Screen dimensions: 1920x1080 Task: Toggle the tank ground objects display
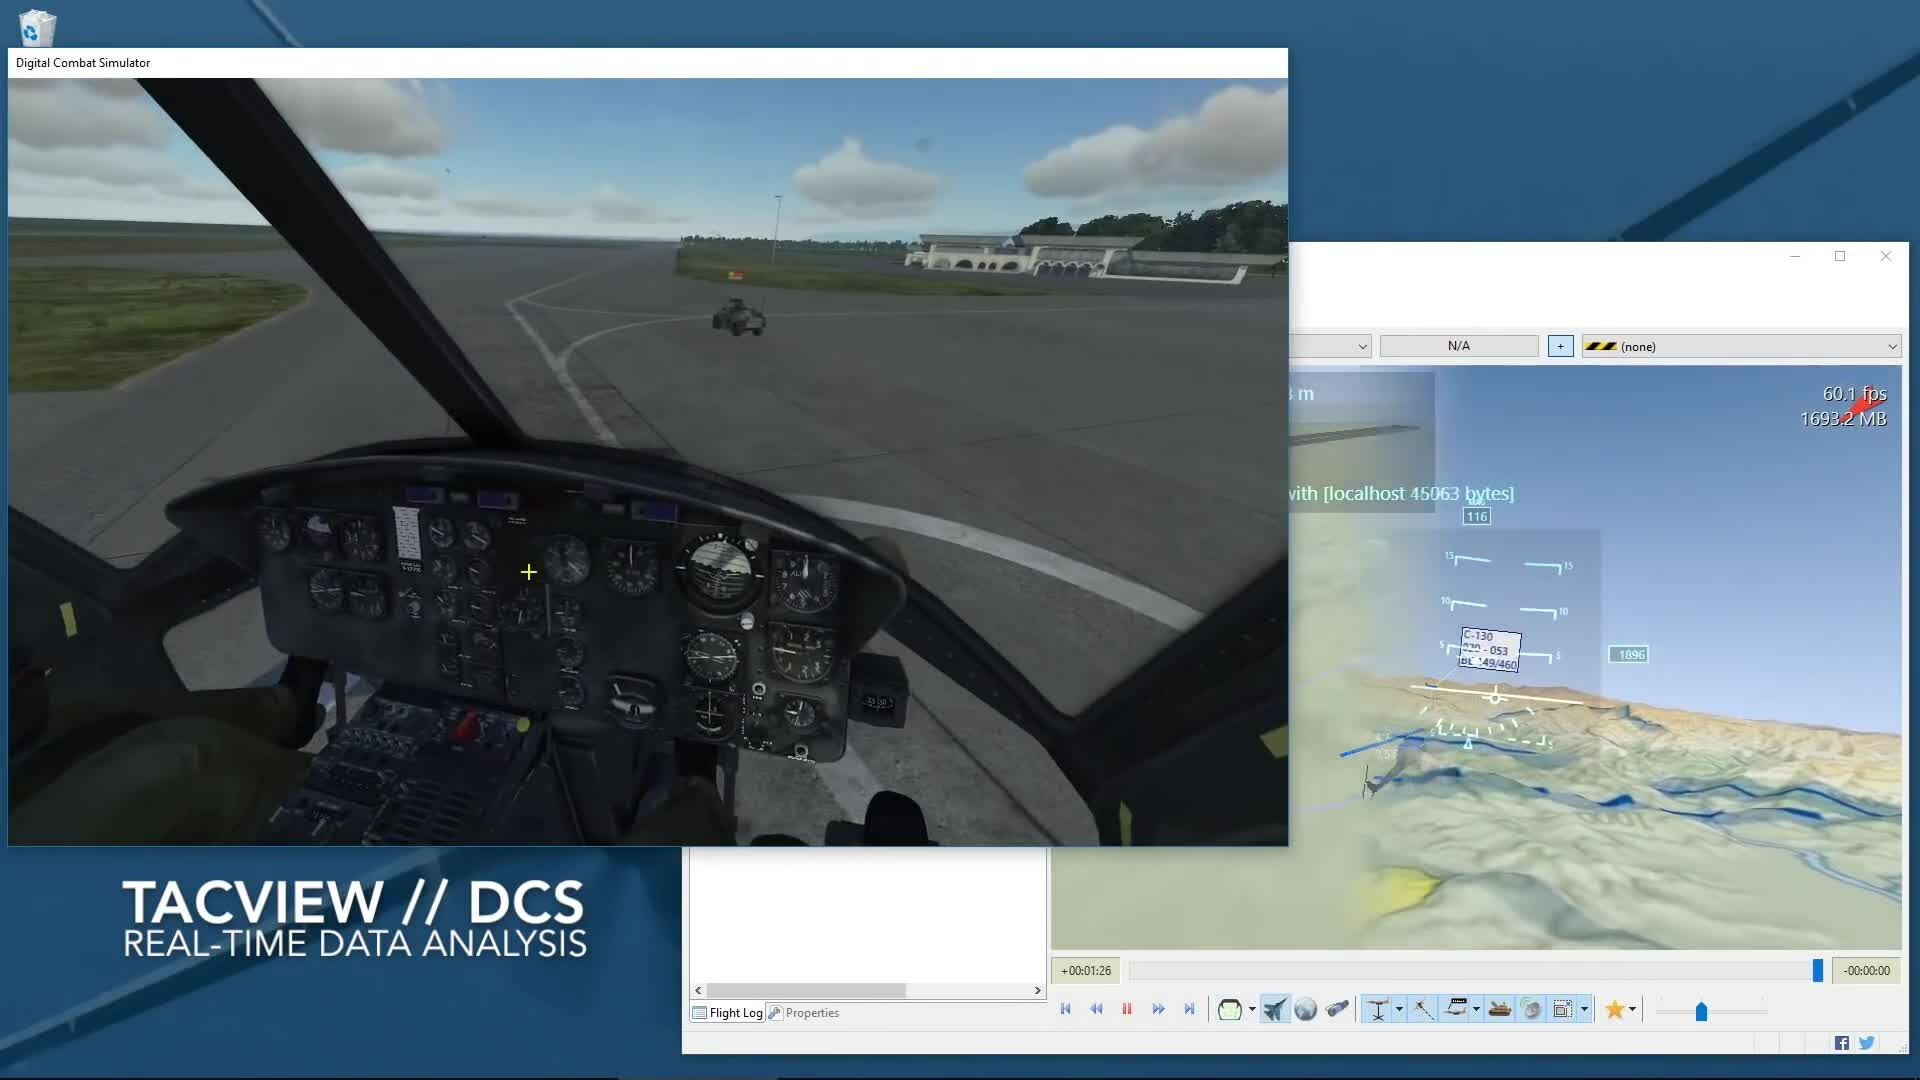(x=1499, y=1010)
